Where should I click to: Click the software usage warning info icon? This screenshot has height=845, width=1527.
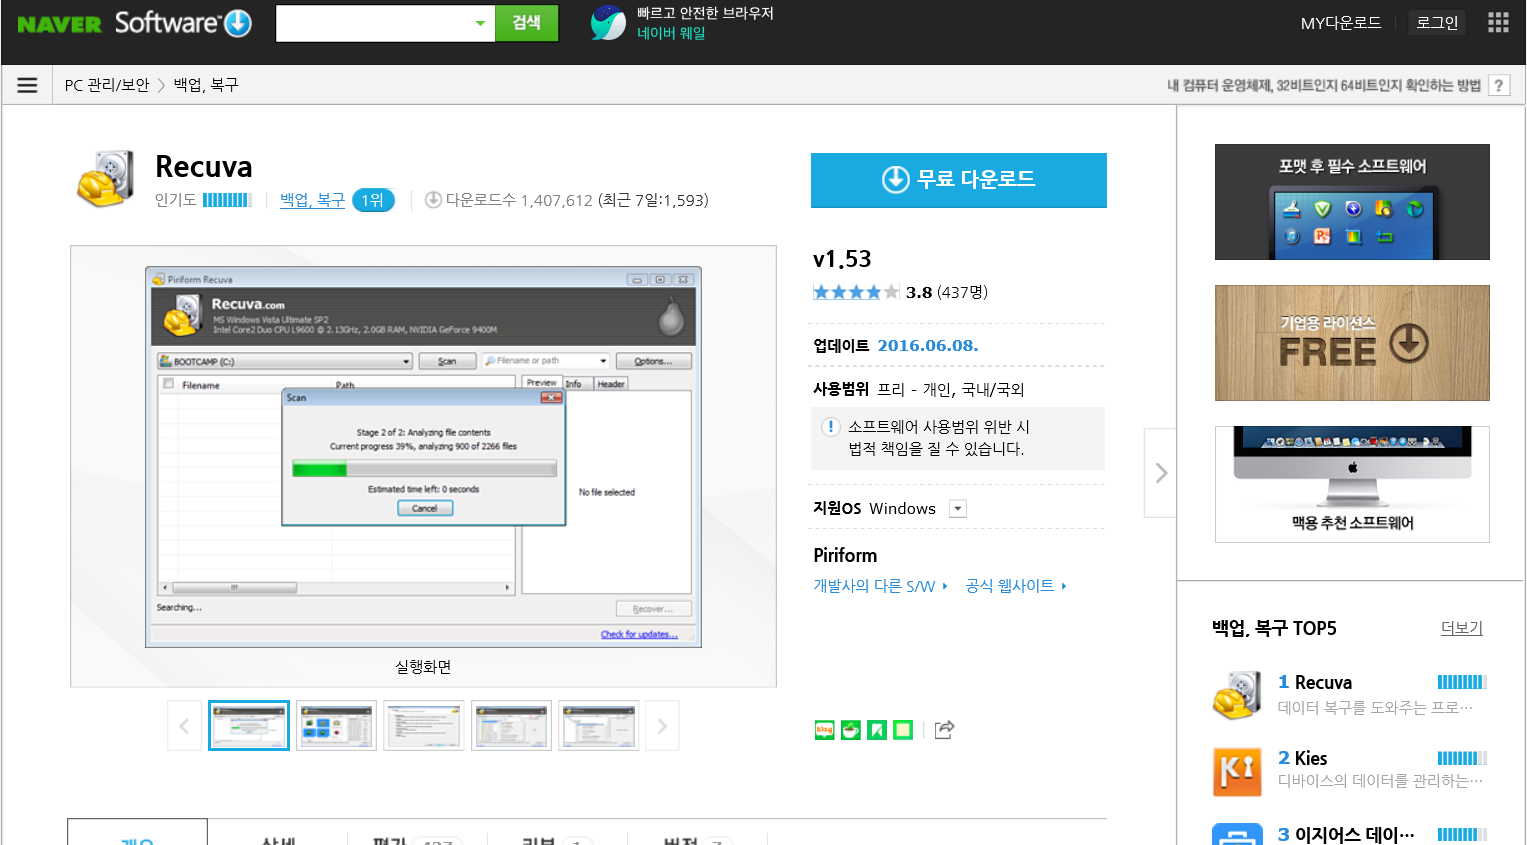click(830, 427)
